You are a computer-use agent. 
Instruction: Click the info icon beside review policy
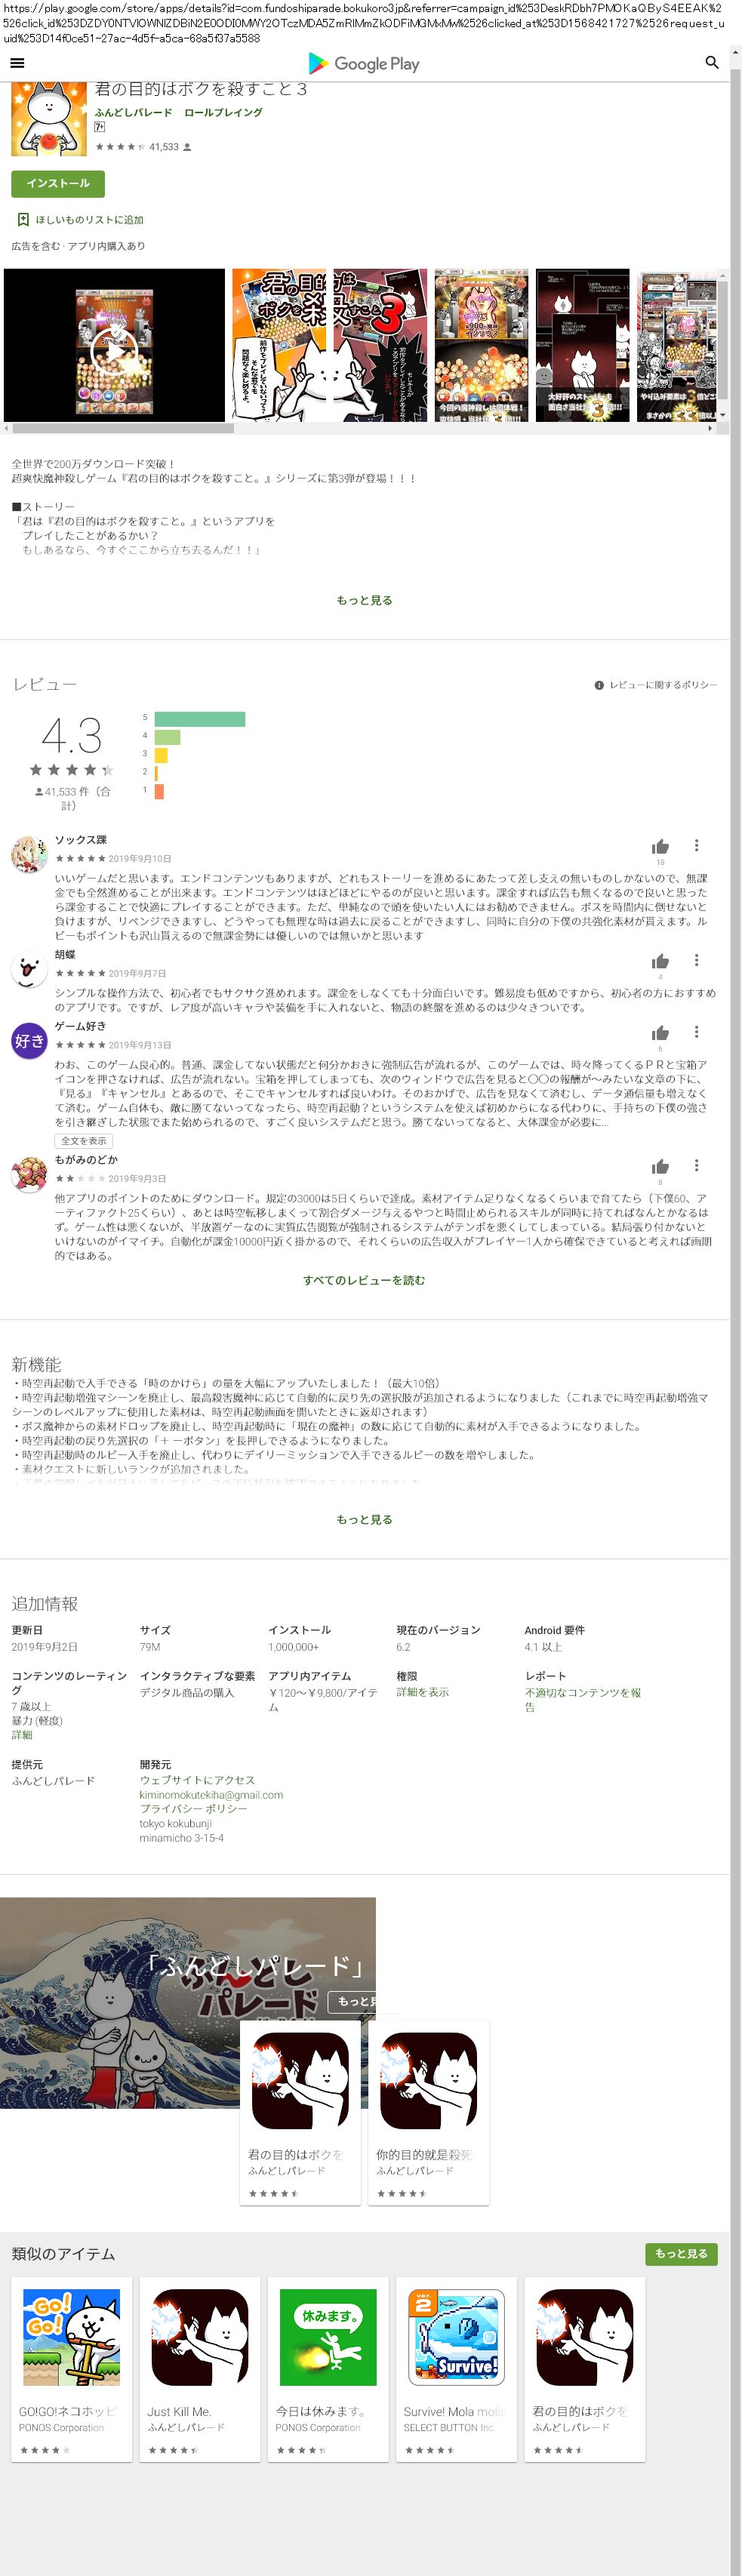pyautogui.click(x=599, y=685)
